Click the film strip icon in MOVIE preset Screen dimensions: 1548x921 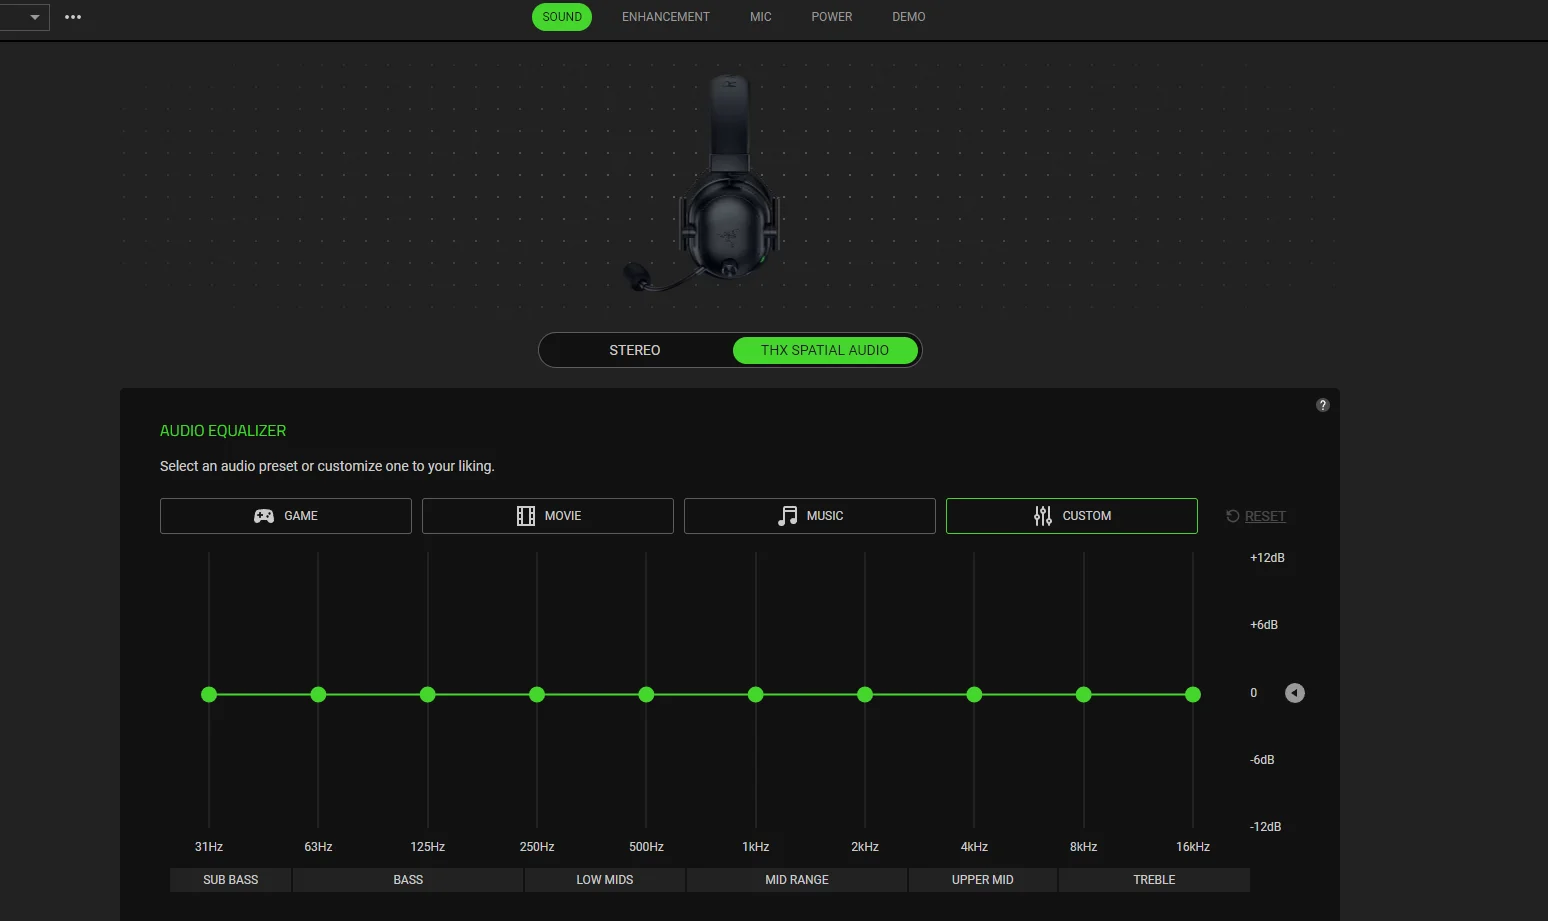point(526,516)
